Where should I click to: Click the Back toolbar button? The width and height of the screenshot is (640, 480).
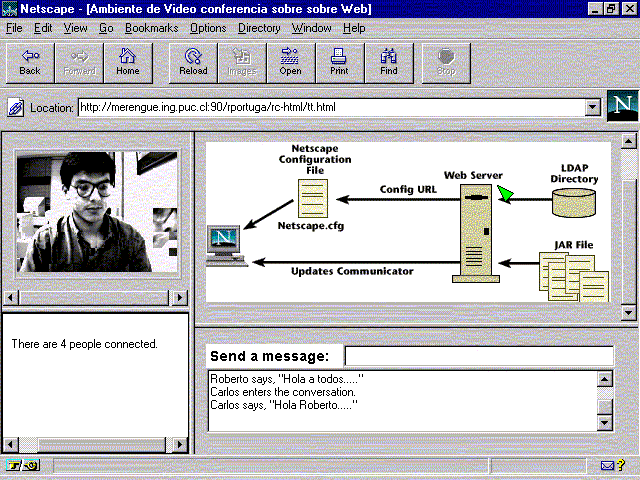pos(30,63)
